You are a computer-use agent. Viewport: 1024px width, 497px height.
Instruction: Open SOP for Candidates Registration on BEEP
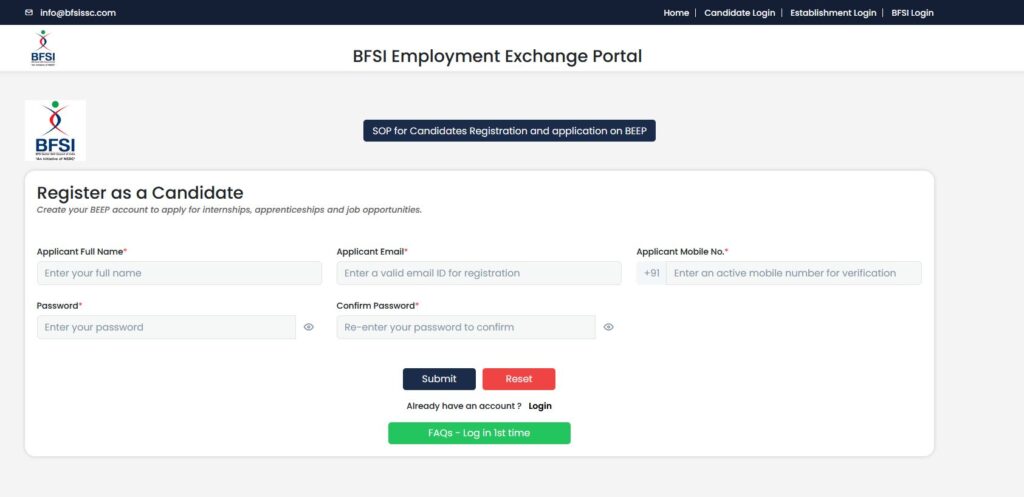509,131
